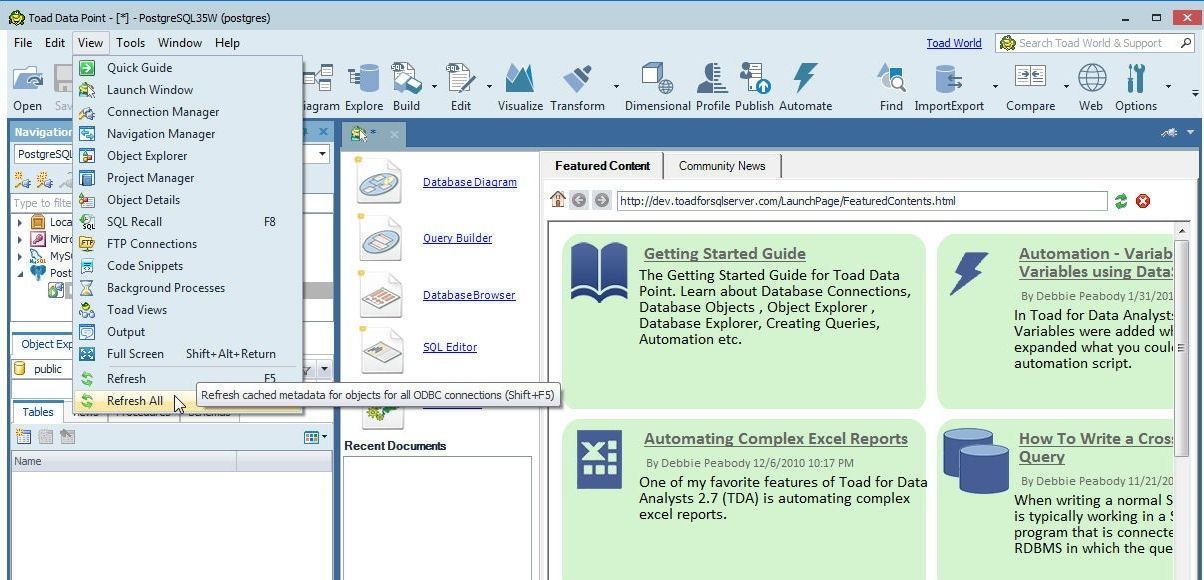The height and width of the screenshot is (580, 1204).
Task: Open the Tools menu
Action: point(130,43)
